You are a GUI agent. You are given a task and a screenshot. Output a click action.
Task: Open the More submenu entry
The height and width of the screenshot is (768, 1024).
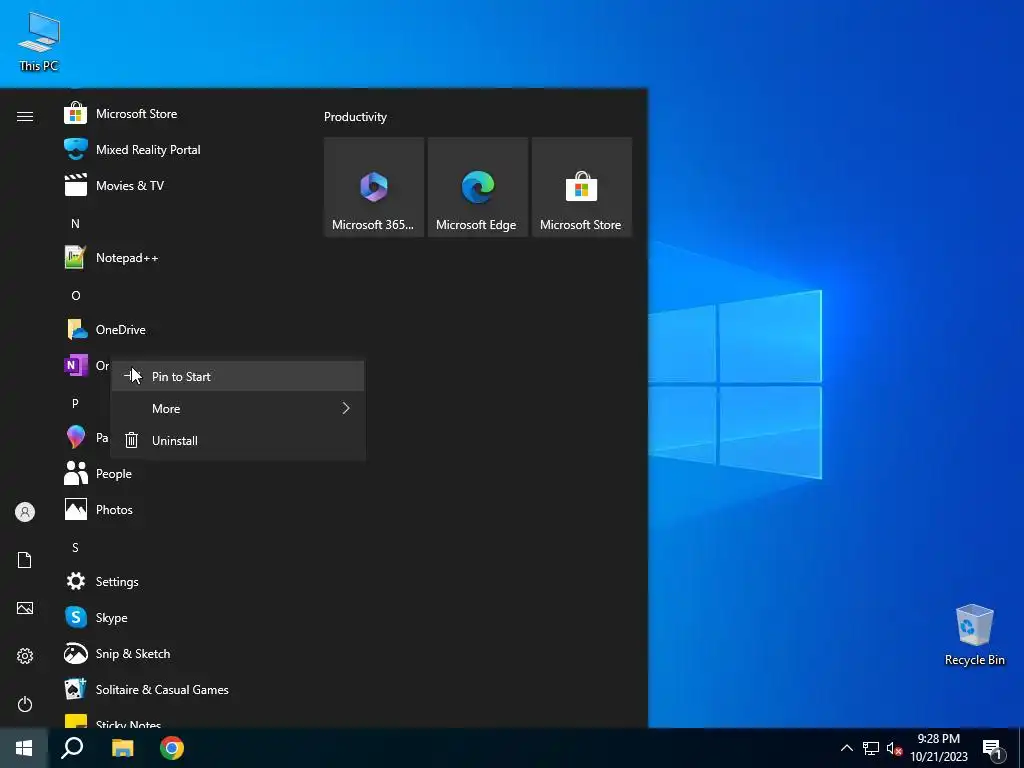[x=238, y=408]
